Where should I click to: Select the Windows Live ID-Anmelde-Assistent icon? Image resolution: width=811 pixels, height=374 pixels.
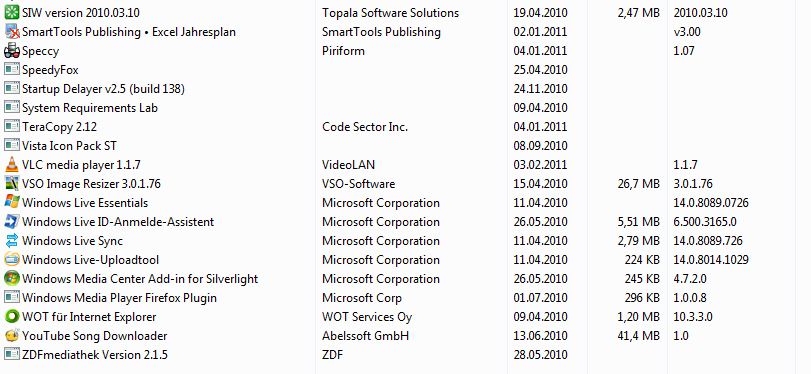(x=11, y=222)
